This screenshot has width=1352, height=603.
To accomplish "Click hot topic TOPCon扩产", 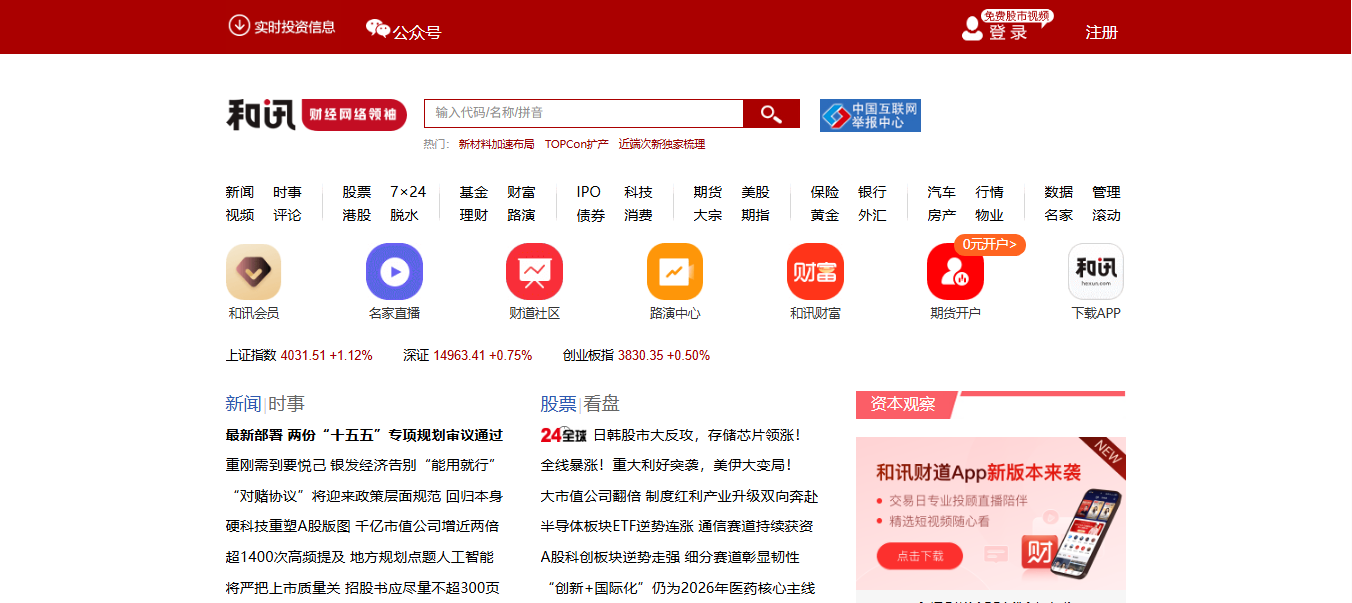I will click(x=577, y=144).
